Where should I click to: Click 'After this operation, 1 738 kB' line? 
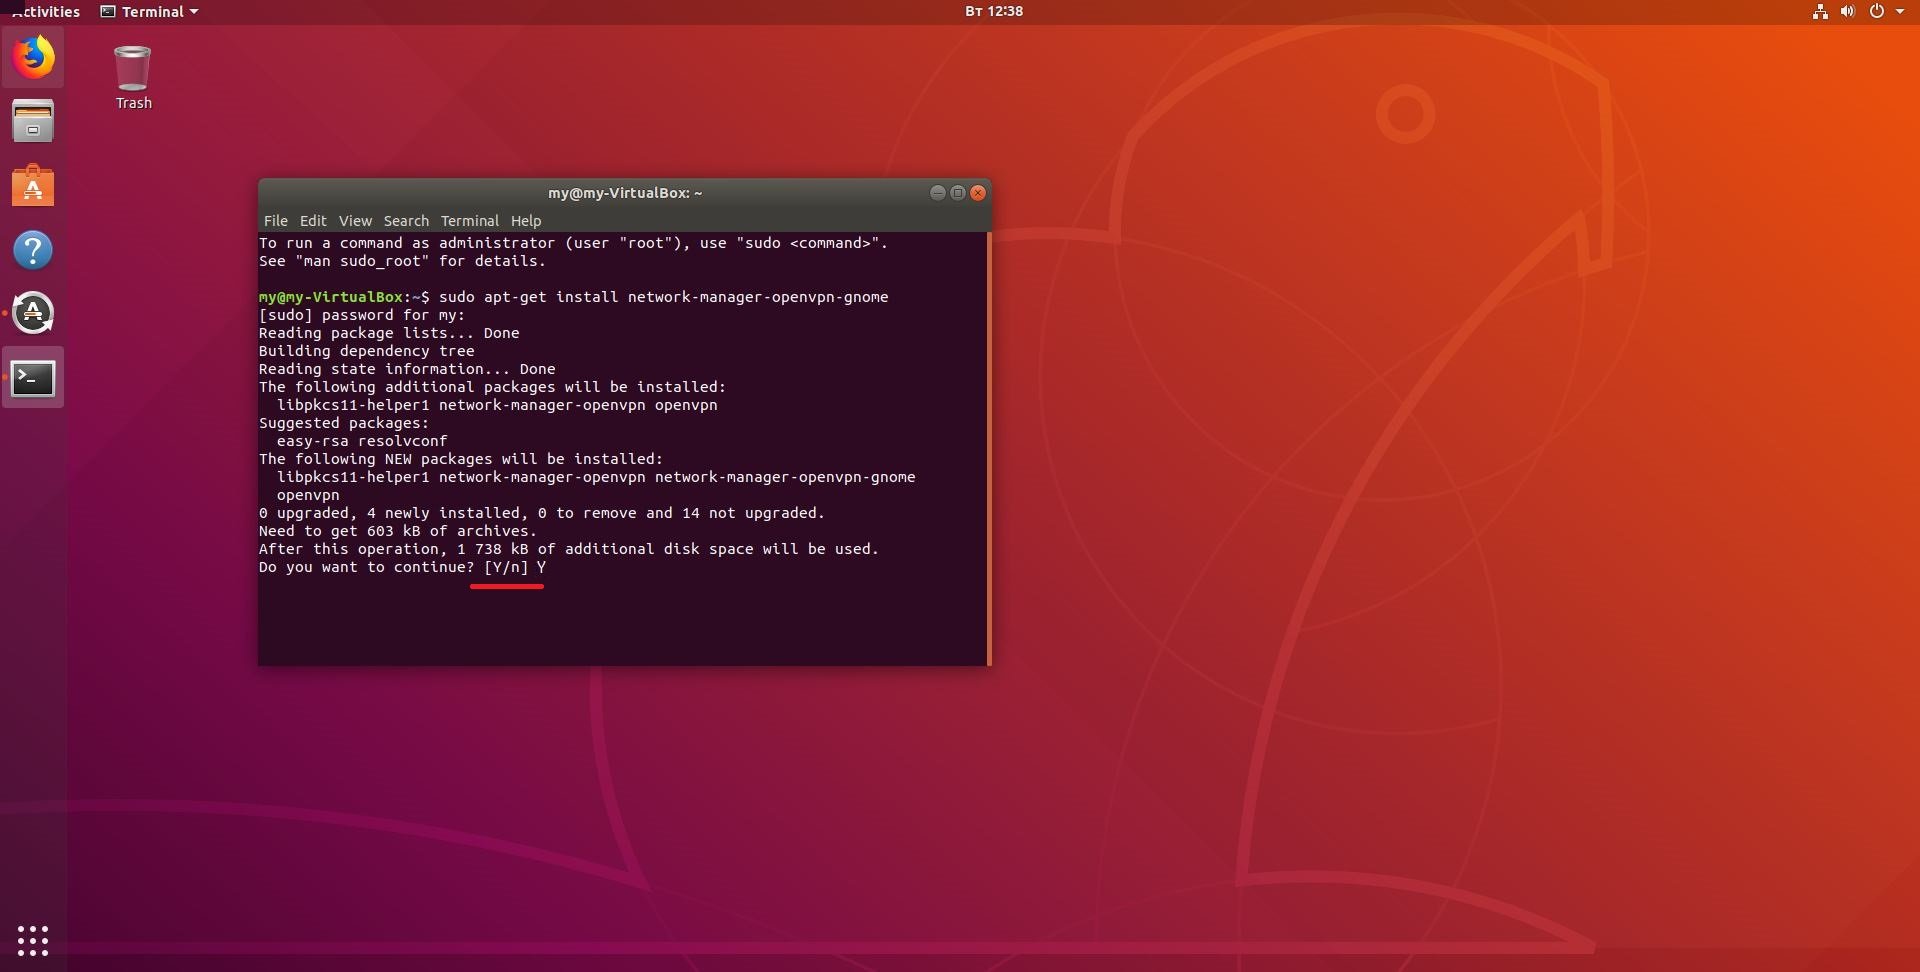coord(569,549)
